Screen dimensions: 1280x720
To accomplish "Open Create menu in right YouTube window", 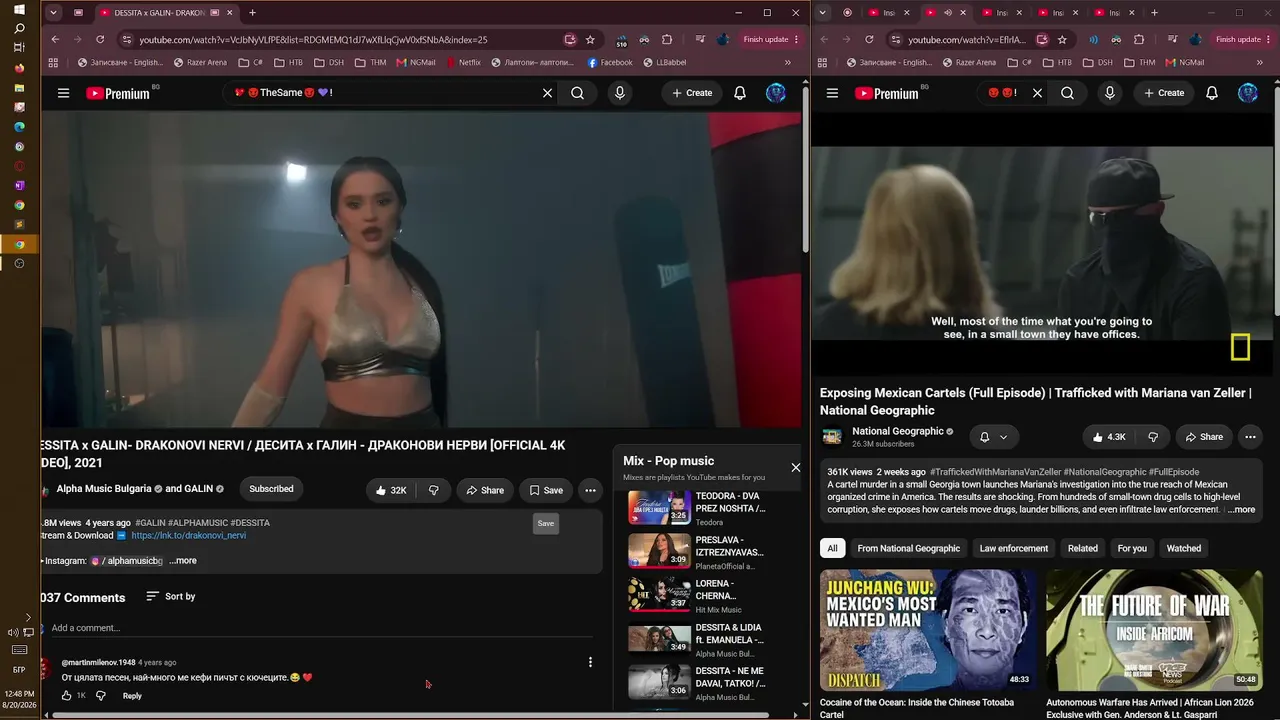I will click(x=1164, y=93).
